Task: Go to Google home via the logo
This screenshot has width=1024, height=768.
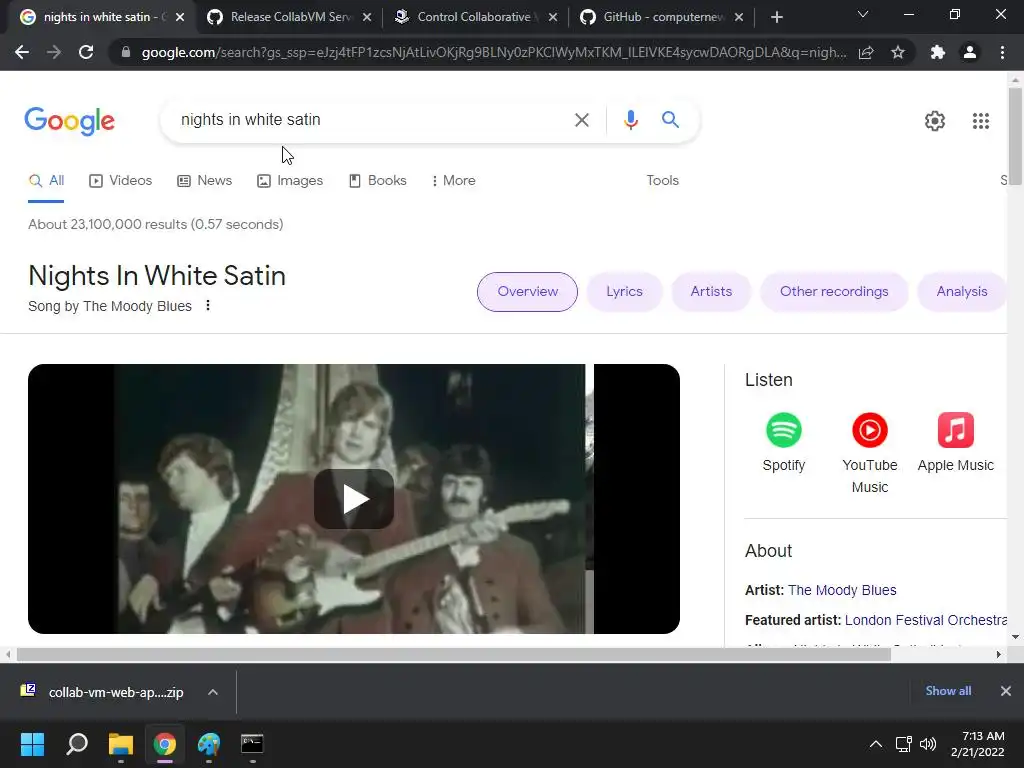Action: (69, 121)
